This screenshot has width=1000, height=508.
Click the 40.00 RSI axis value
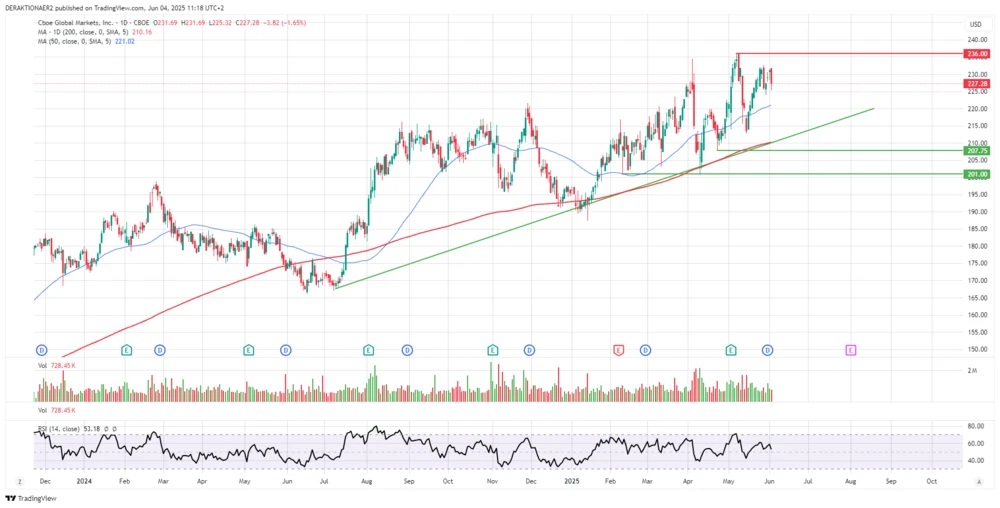[976, 461]
